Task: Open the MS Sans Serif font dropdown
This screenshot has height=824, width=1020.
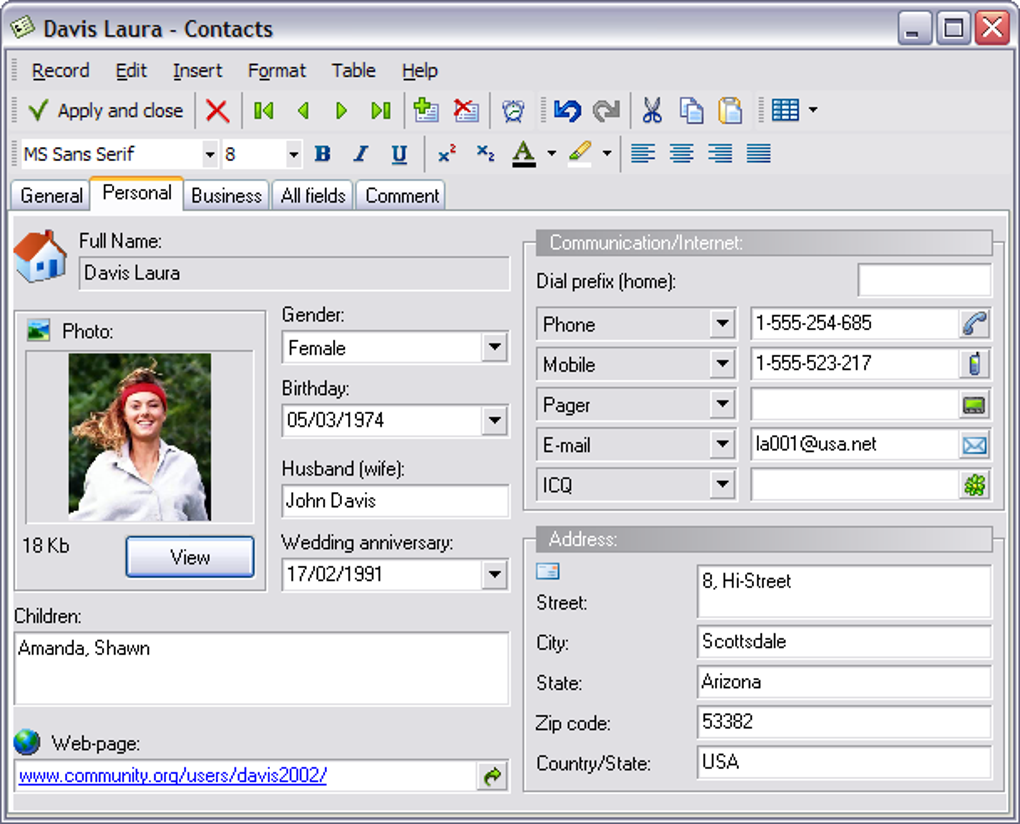Action: (x=209, y=154)
